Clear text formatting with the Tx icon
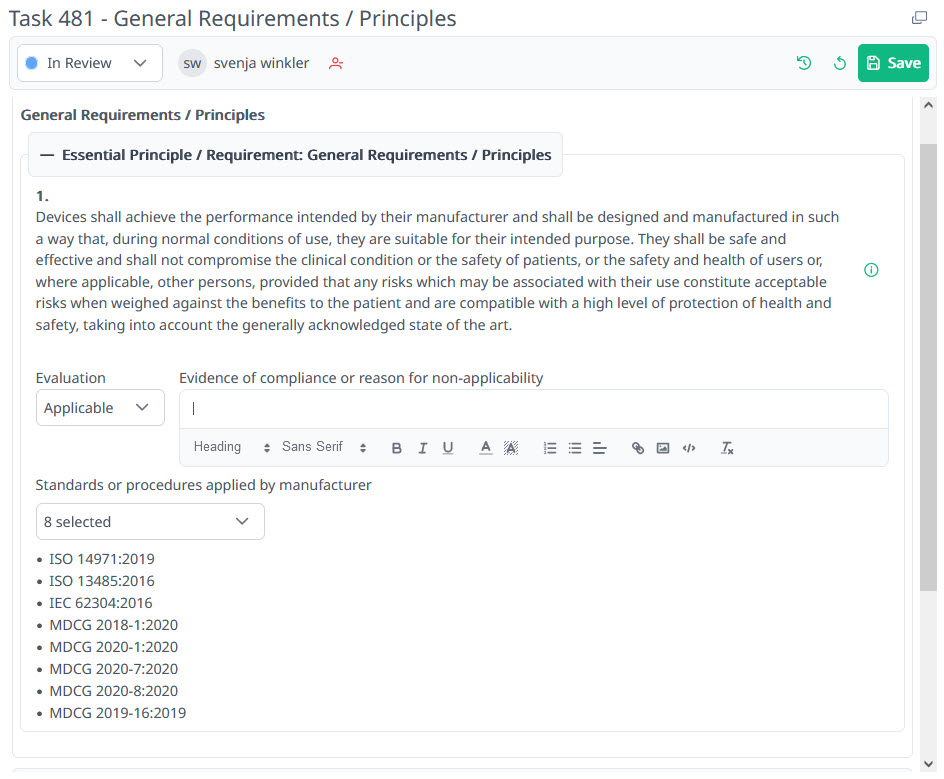 click(727, 448)
